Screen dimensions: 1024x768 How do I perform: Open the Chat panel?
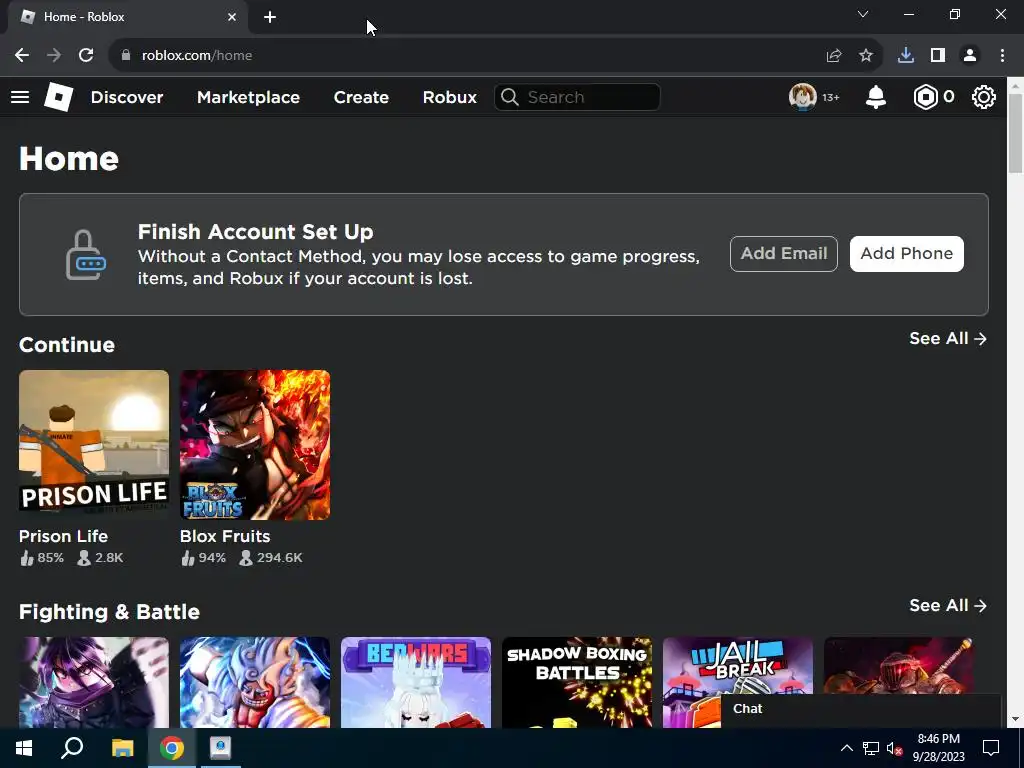coord(861,709)
